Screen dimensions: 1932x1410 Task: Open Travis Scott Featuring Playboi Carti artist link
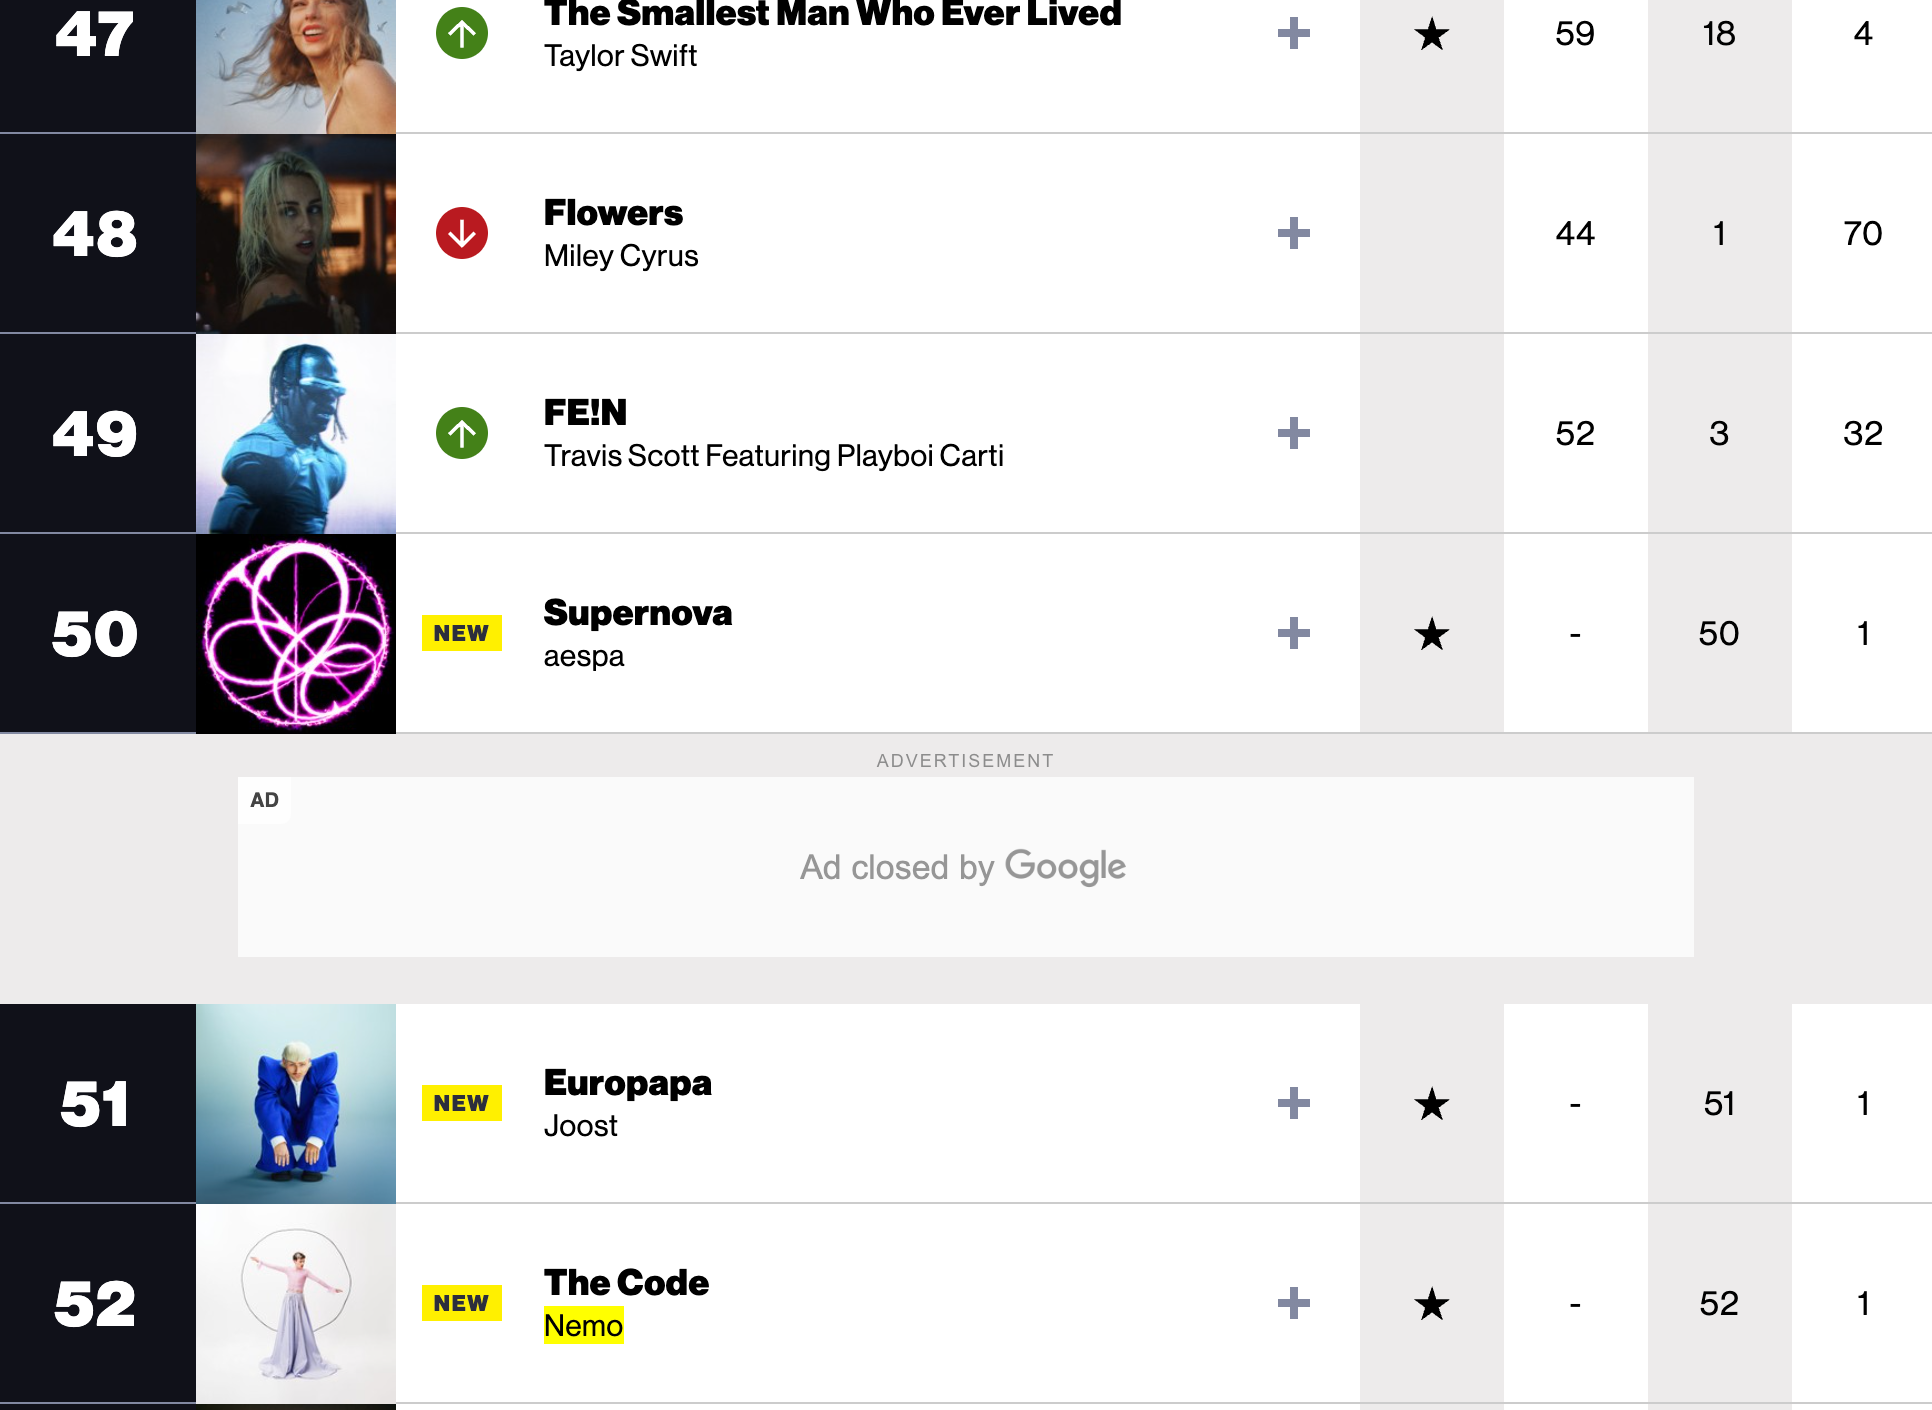[x=773, y=456]
